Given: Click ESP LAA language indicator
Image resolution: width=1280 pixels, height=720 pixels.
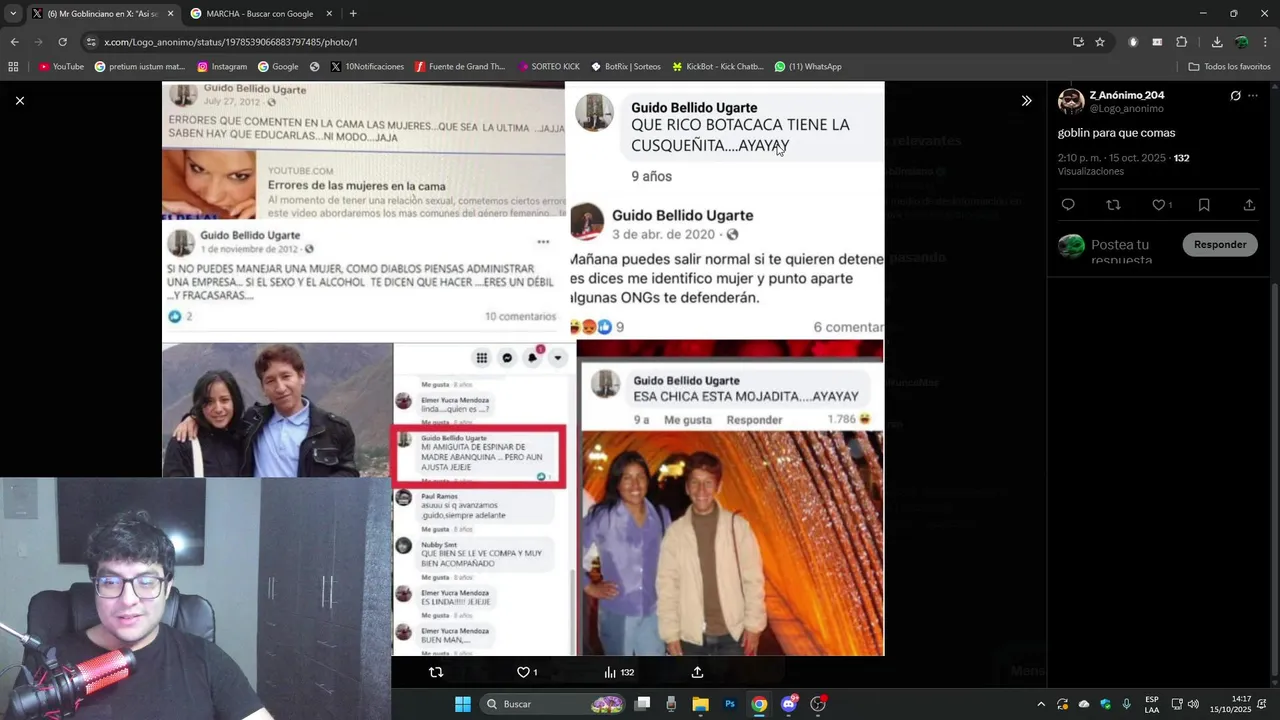Looking at the screenshot, I should coord(1152,704).
